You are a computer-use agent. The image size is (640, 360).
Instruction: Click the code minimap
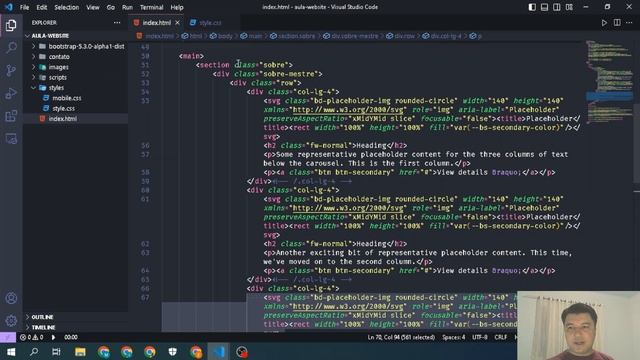609,82
